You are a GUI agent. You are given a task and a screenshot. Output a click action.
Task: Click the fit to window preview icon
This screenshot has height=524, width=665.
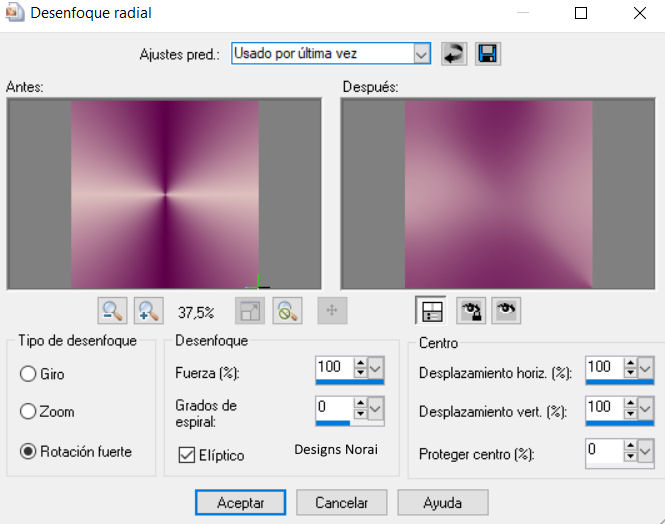coord(250,311)
